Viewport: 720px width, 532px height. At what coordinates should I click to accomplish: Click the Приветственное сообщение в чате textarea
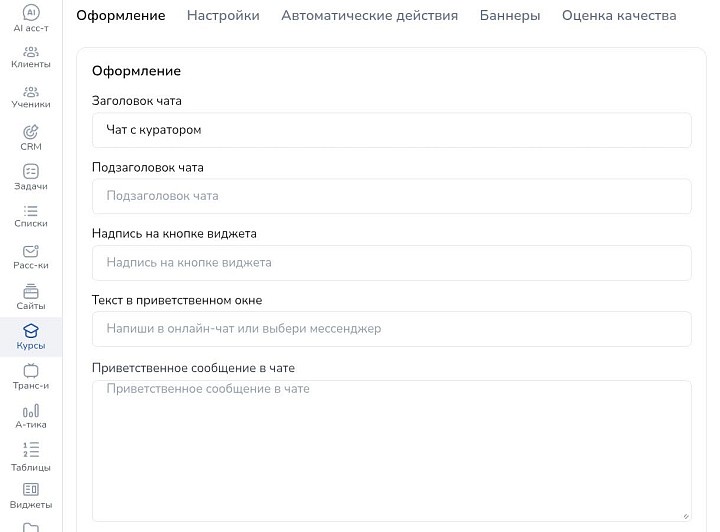[391, 450]
